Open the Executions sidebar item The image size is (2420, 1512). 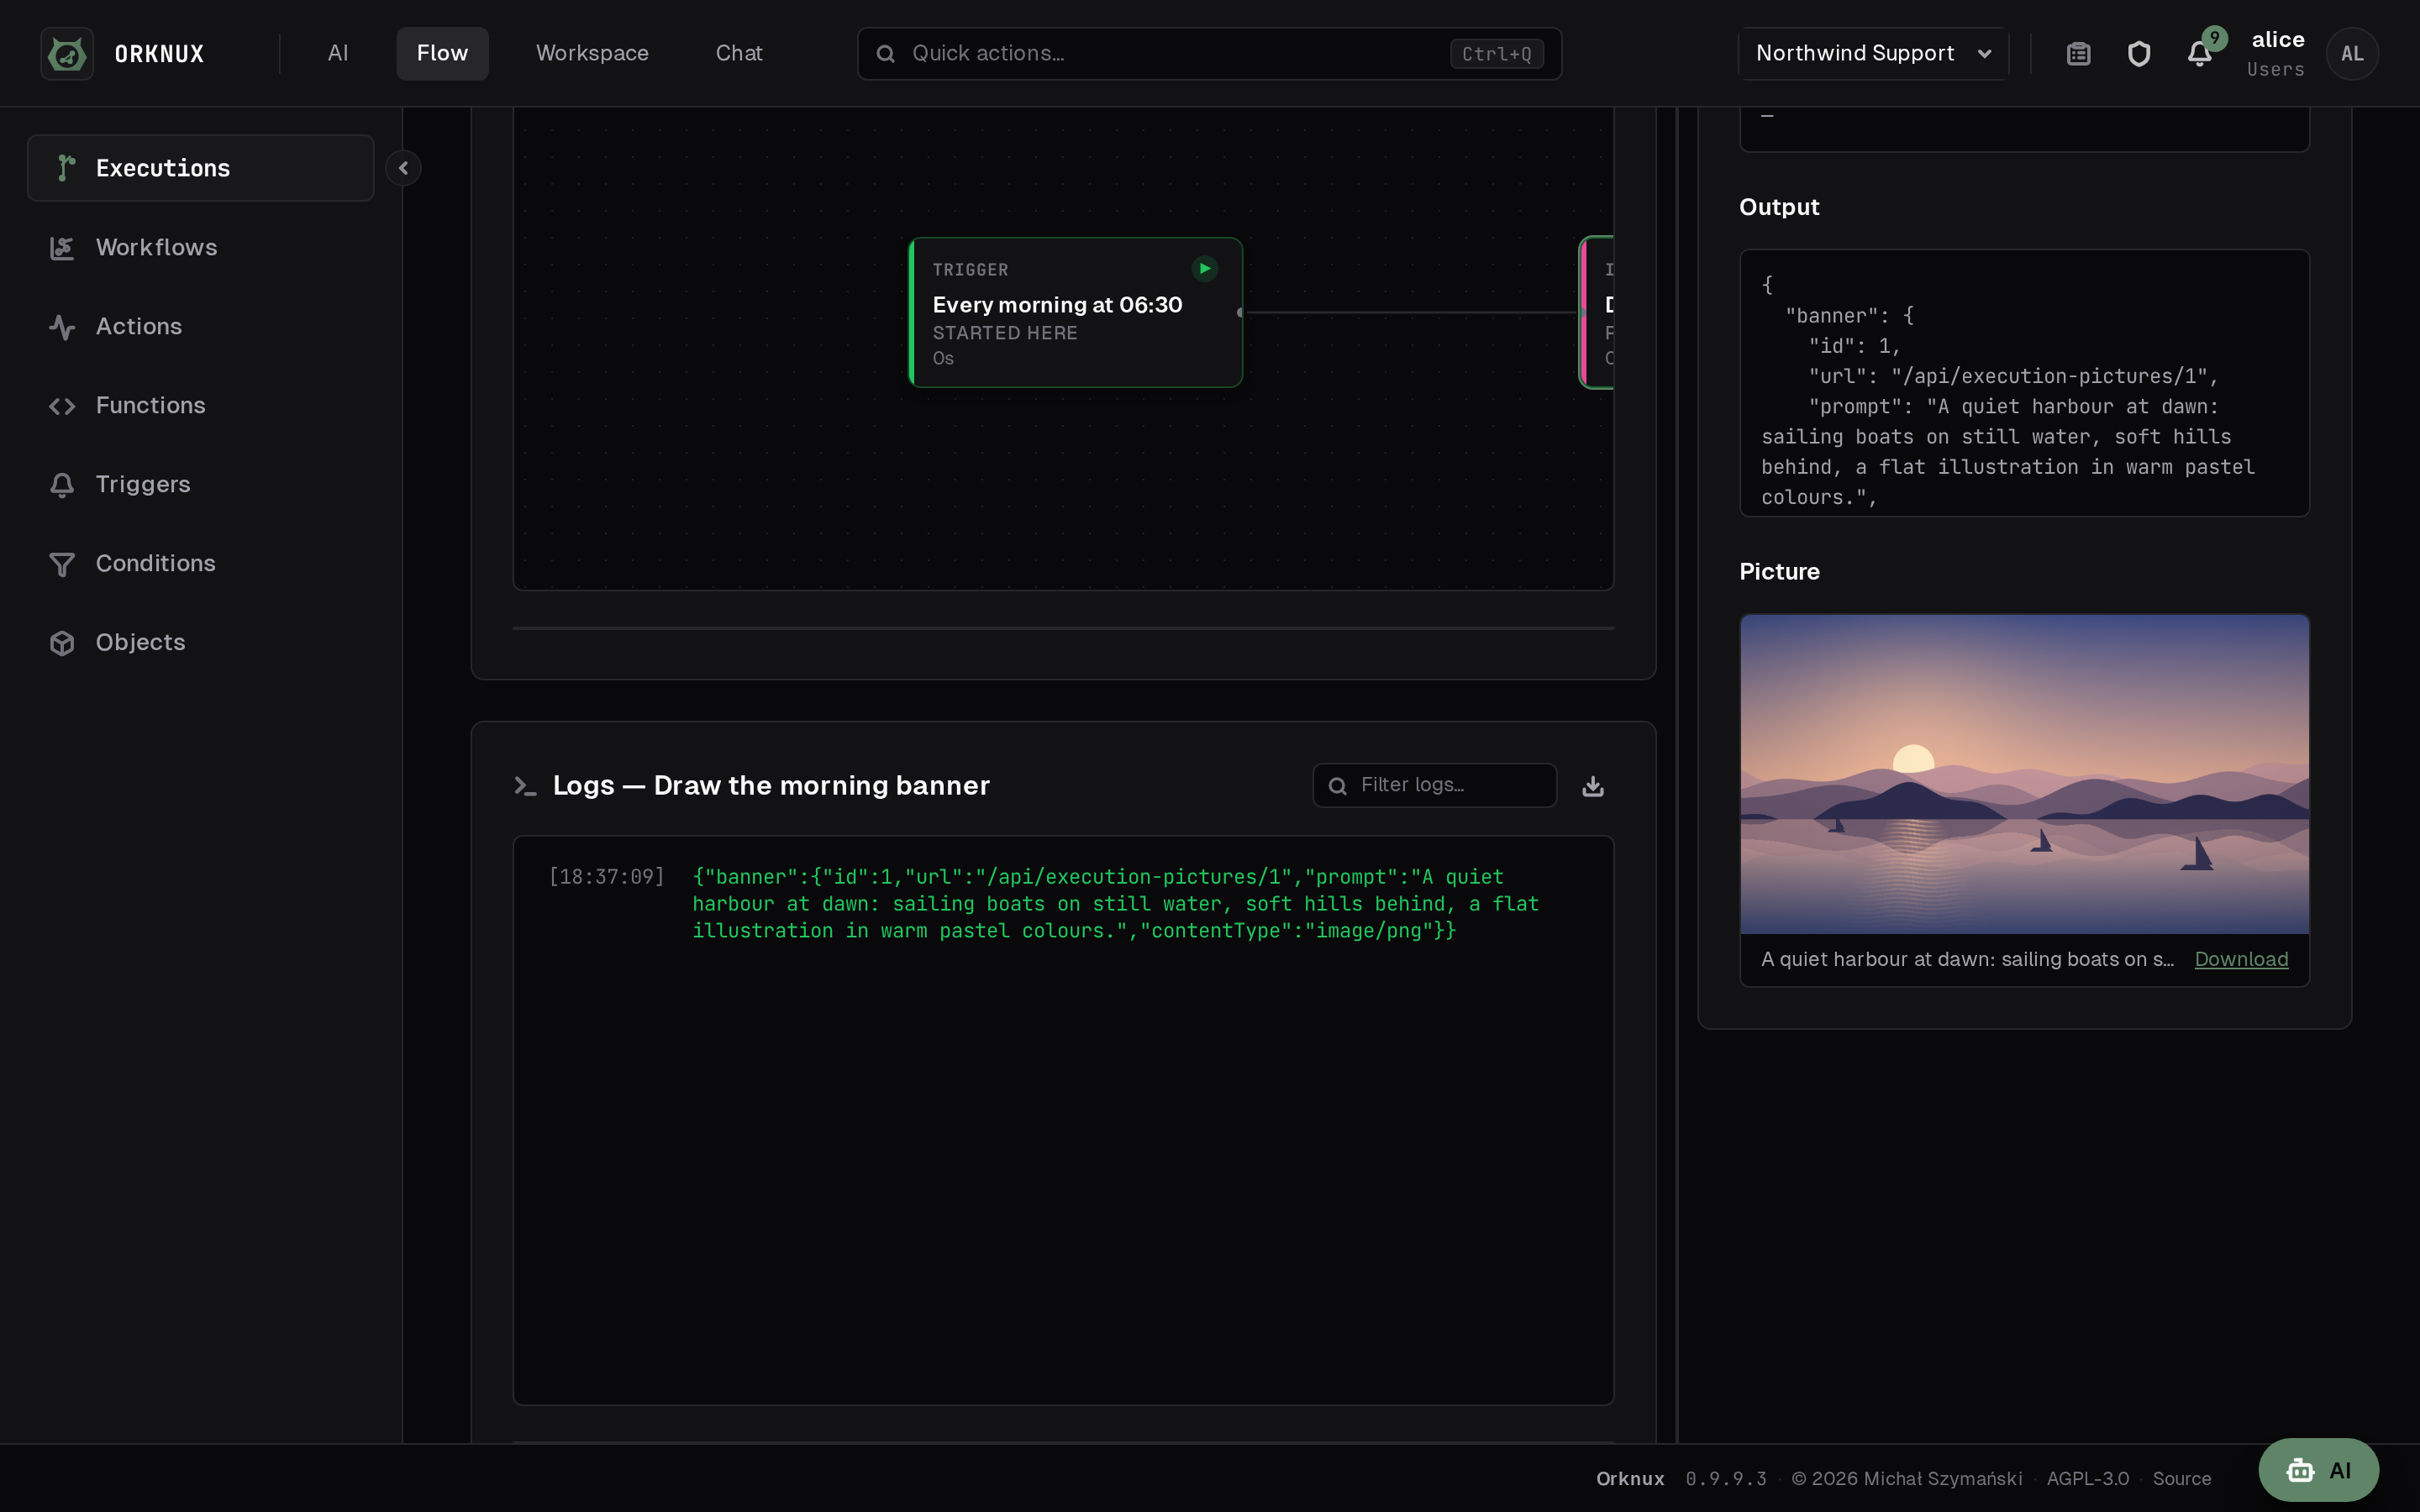[x=201, y=168]
